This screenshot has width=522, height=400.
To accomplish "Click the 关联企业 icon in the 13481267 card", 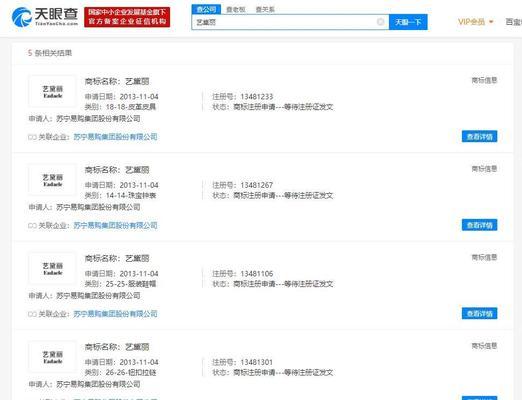I will (x=32, y=226).
